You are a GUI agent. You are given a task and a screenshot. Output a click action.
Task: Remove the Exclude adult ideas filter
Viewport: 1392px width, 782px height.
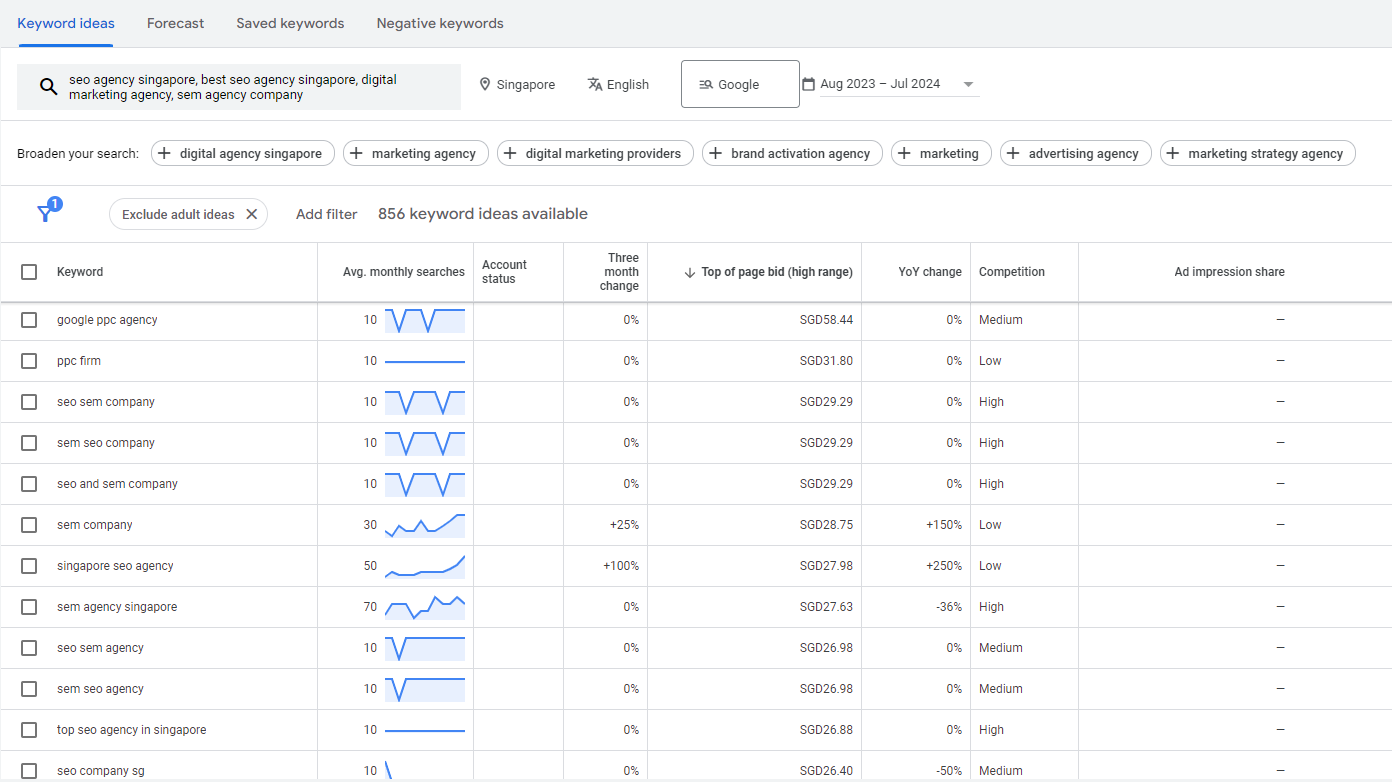(x=252, y=214)
